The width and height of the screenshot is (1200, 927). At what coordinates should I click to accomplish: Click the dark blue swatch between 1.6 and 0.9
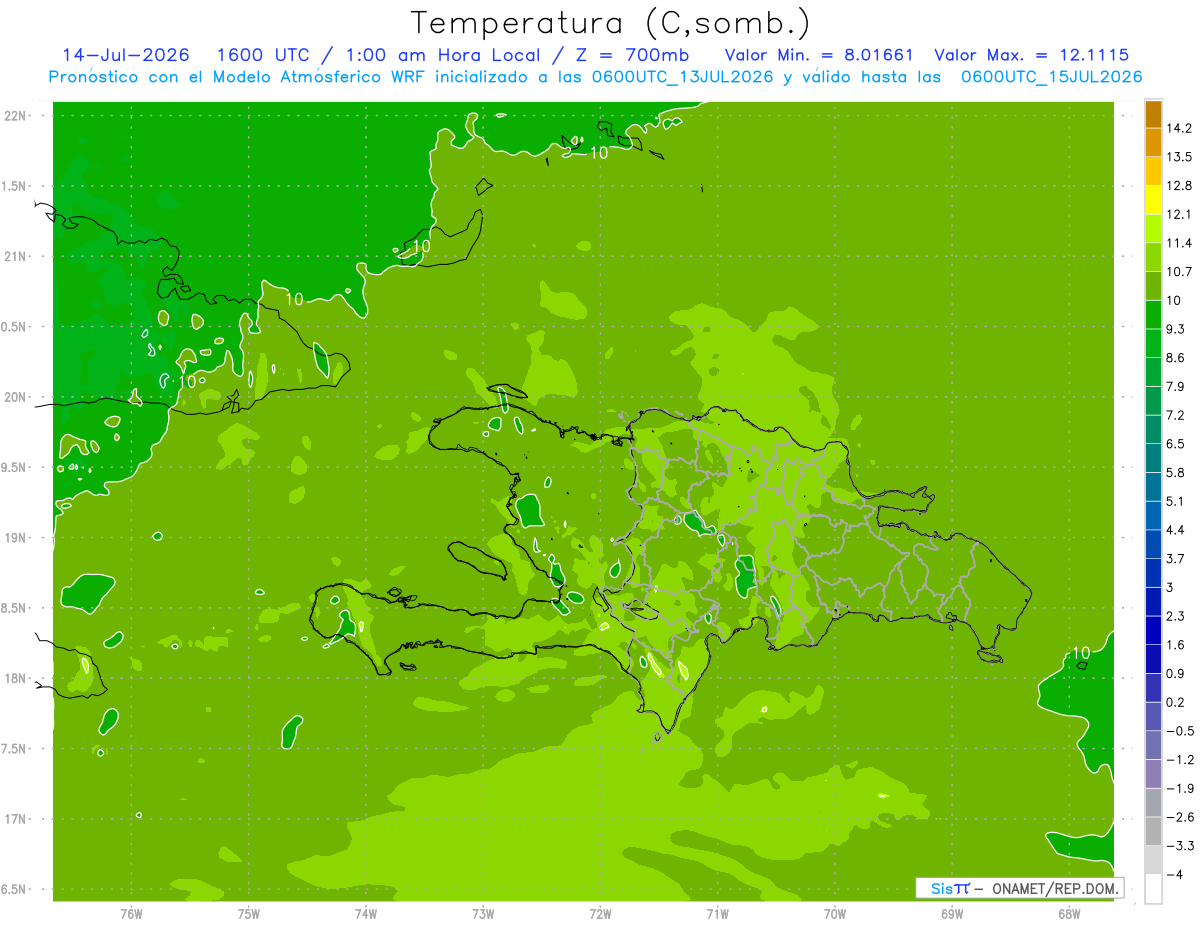pos(1153,659)
